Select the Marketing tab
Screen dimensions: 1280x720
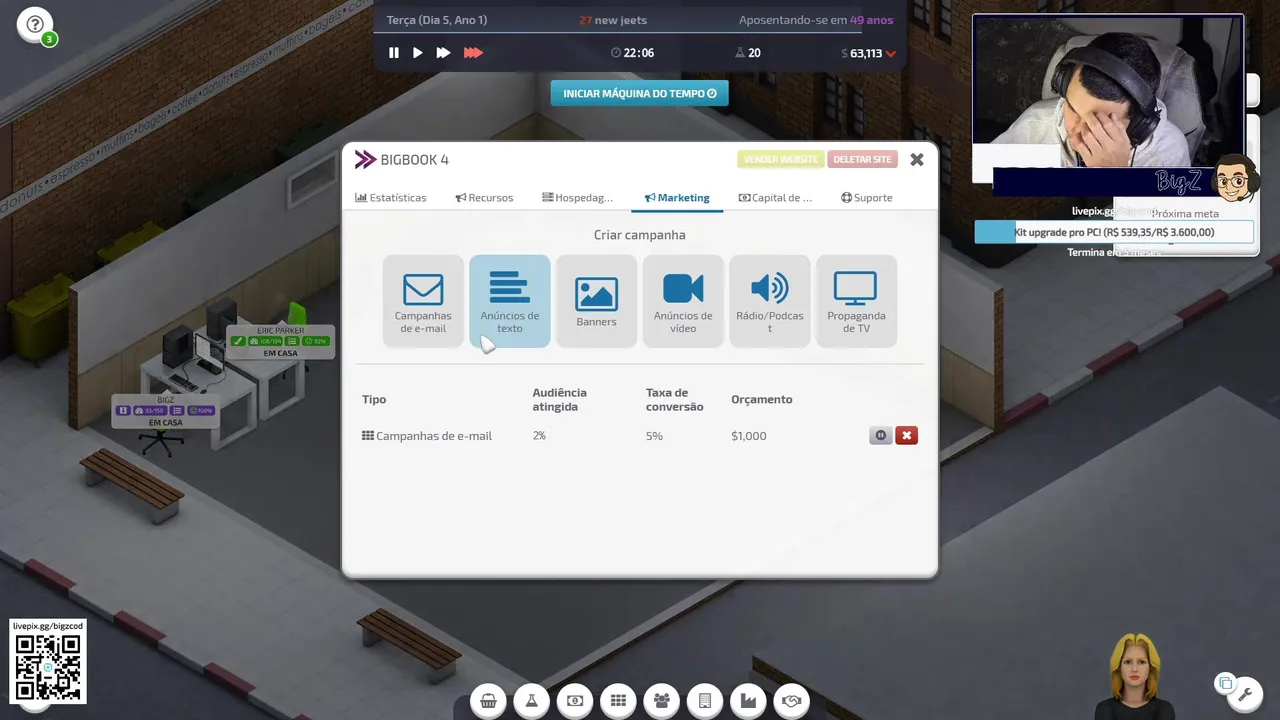click(x=677, y=198)
